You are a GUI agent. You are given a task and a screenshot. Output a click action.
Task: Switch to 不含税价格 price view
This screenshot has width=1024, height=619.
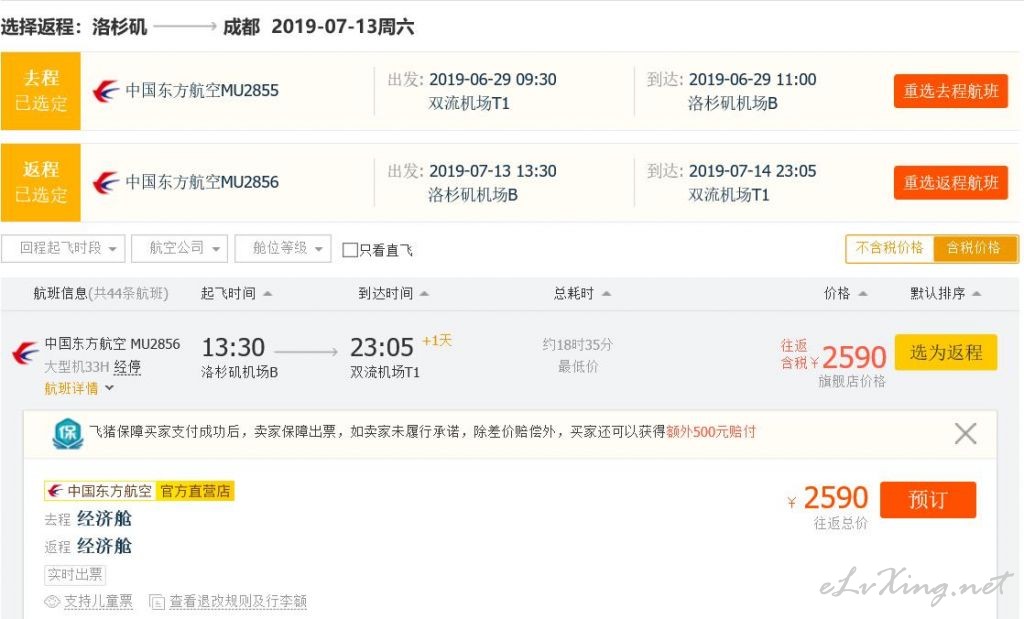(x=889, y=248)
